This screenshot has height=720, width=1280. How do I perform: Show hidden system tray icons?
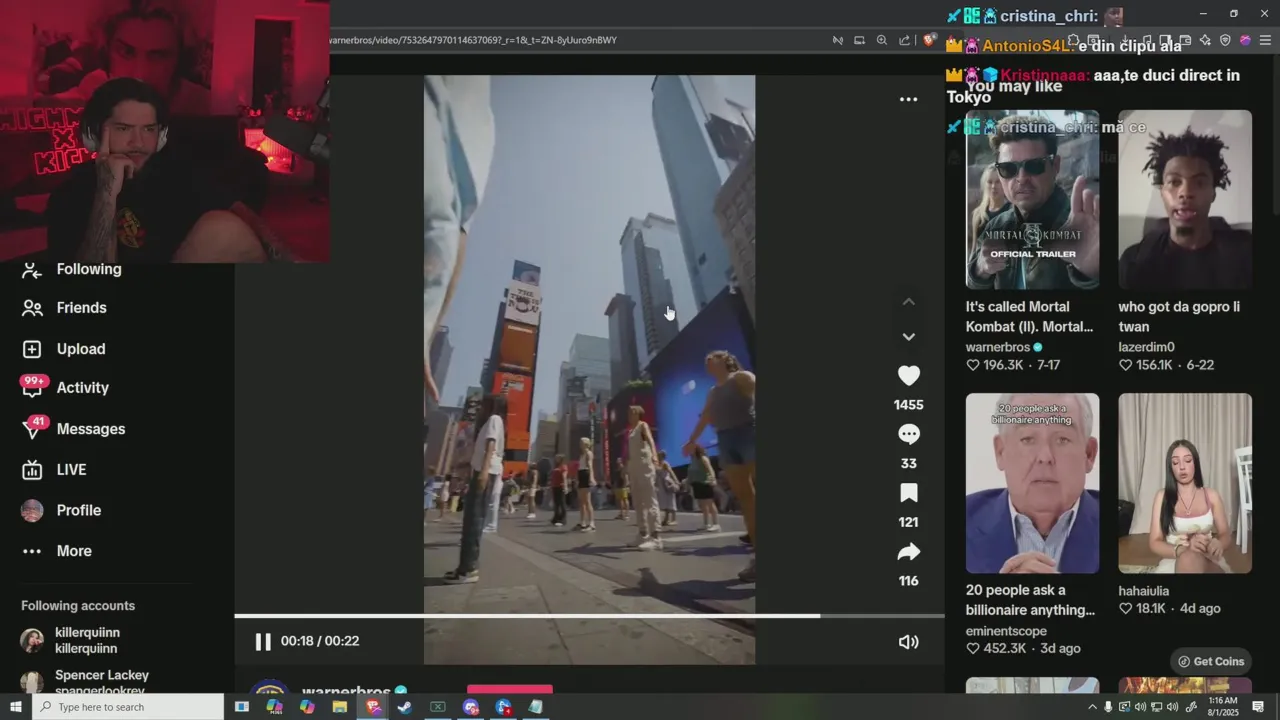(x=1092, y=707)
